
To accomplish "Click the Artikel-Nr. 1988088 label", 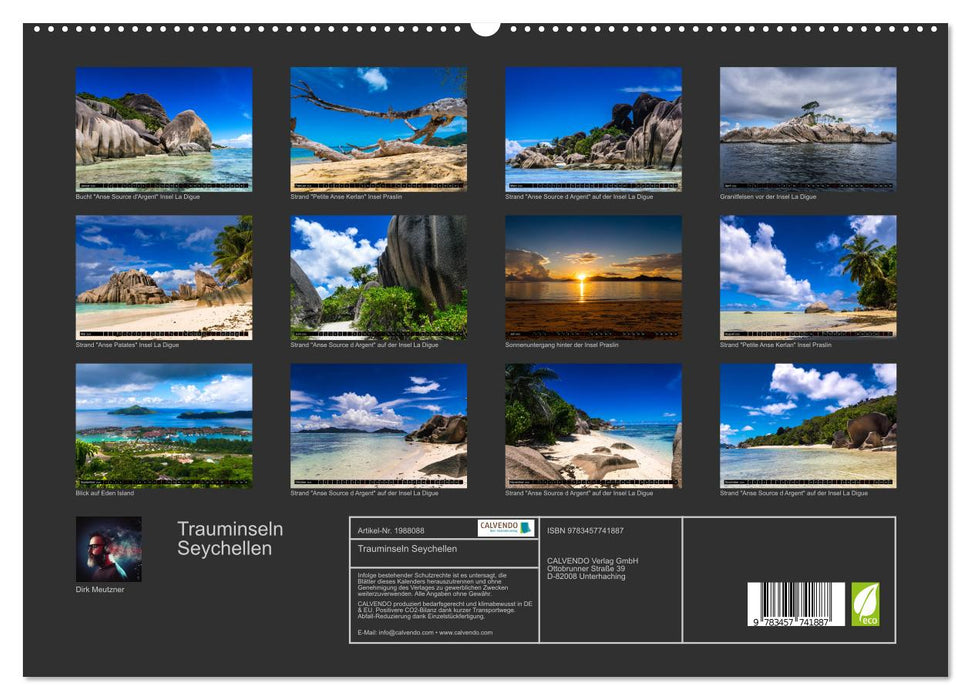I will (x=390, y=532).
